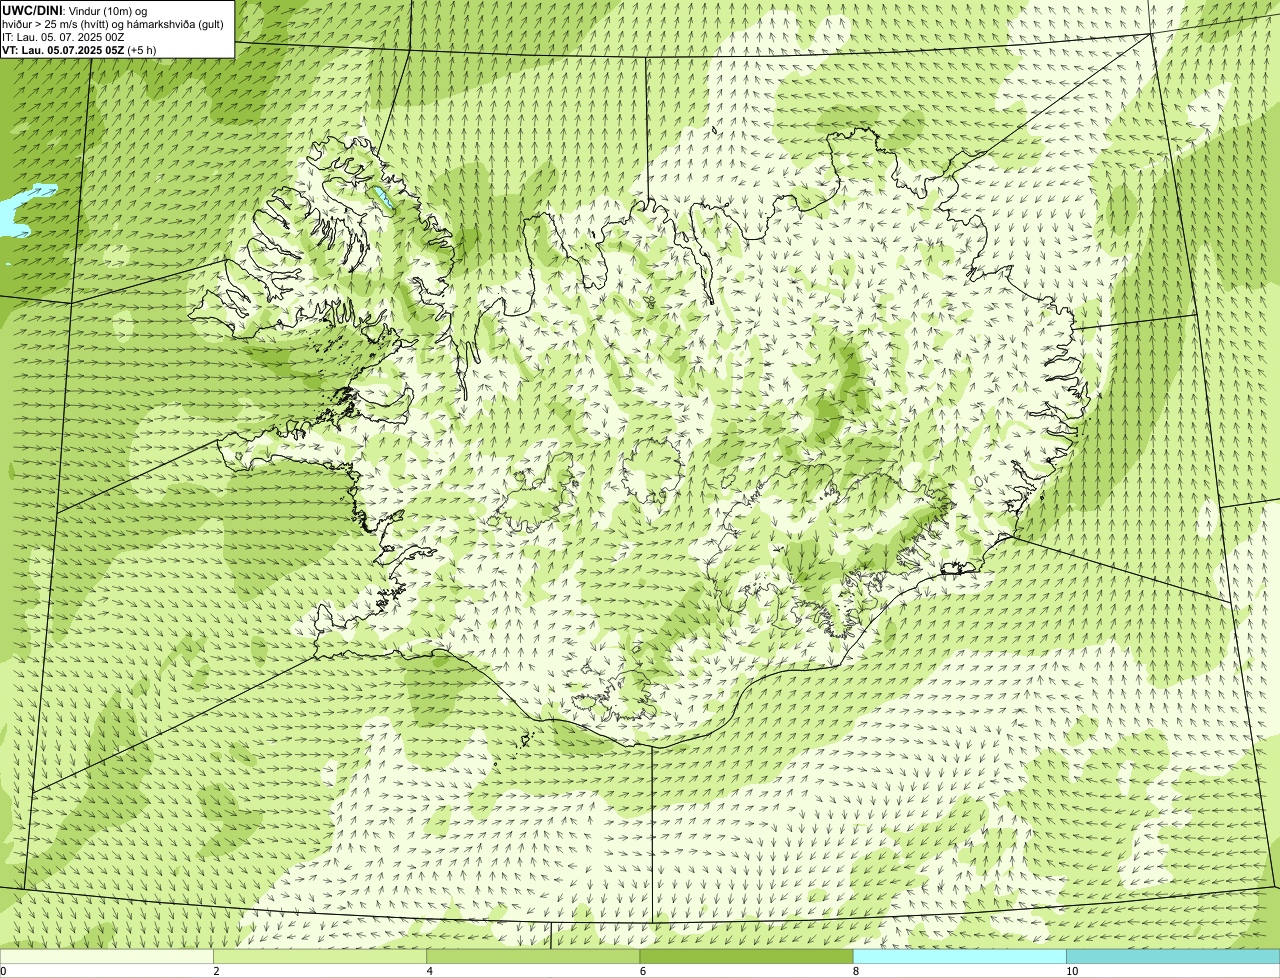Click the UWC/DINI Vindur (10m) title line
The width and height of the screenshot is (1280, 978).
75,10
